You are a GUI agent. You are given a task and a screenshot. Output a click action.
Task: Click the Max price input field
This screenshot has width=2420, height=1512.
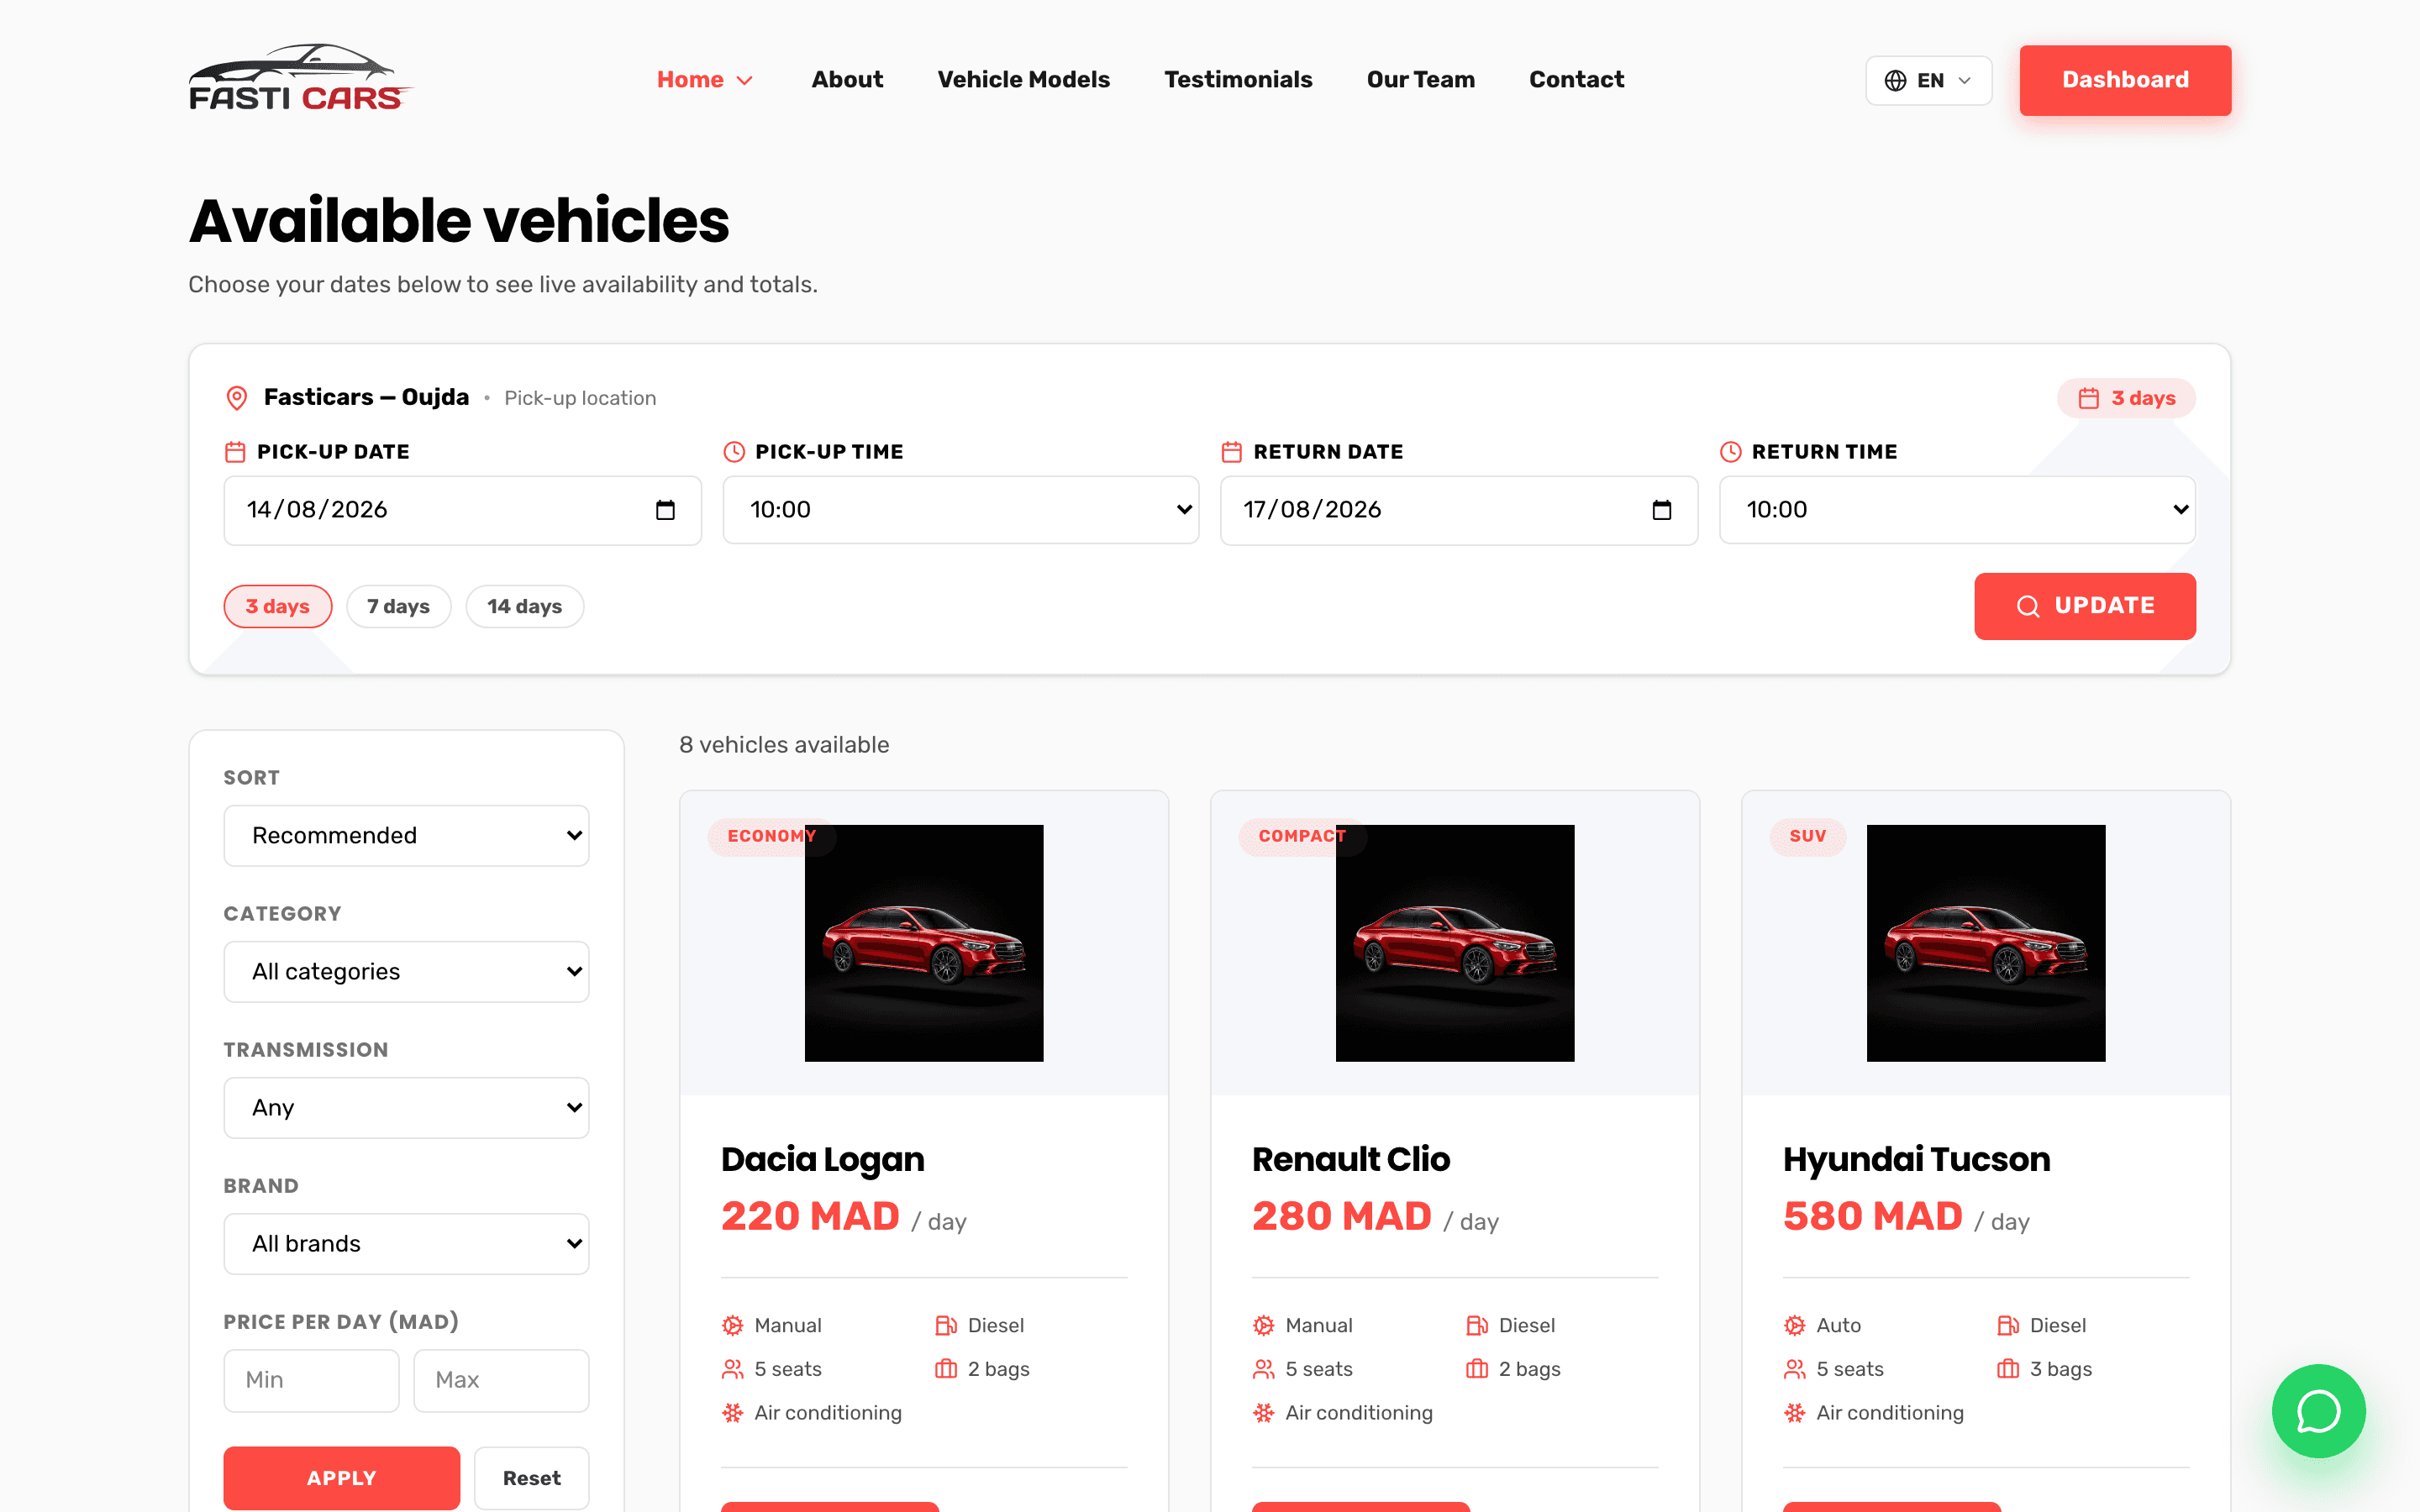coord(501,1380)
